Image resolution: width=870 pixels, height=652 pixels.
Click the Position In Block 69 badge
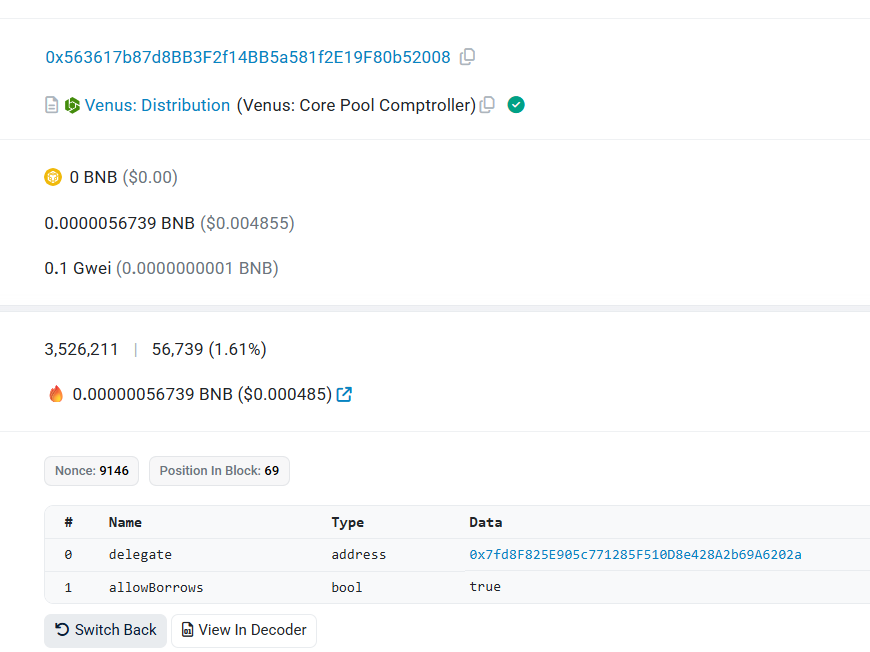click(219, 471)
